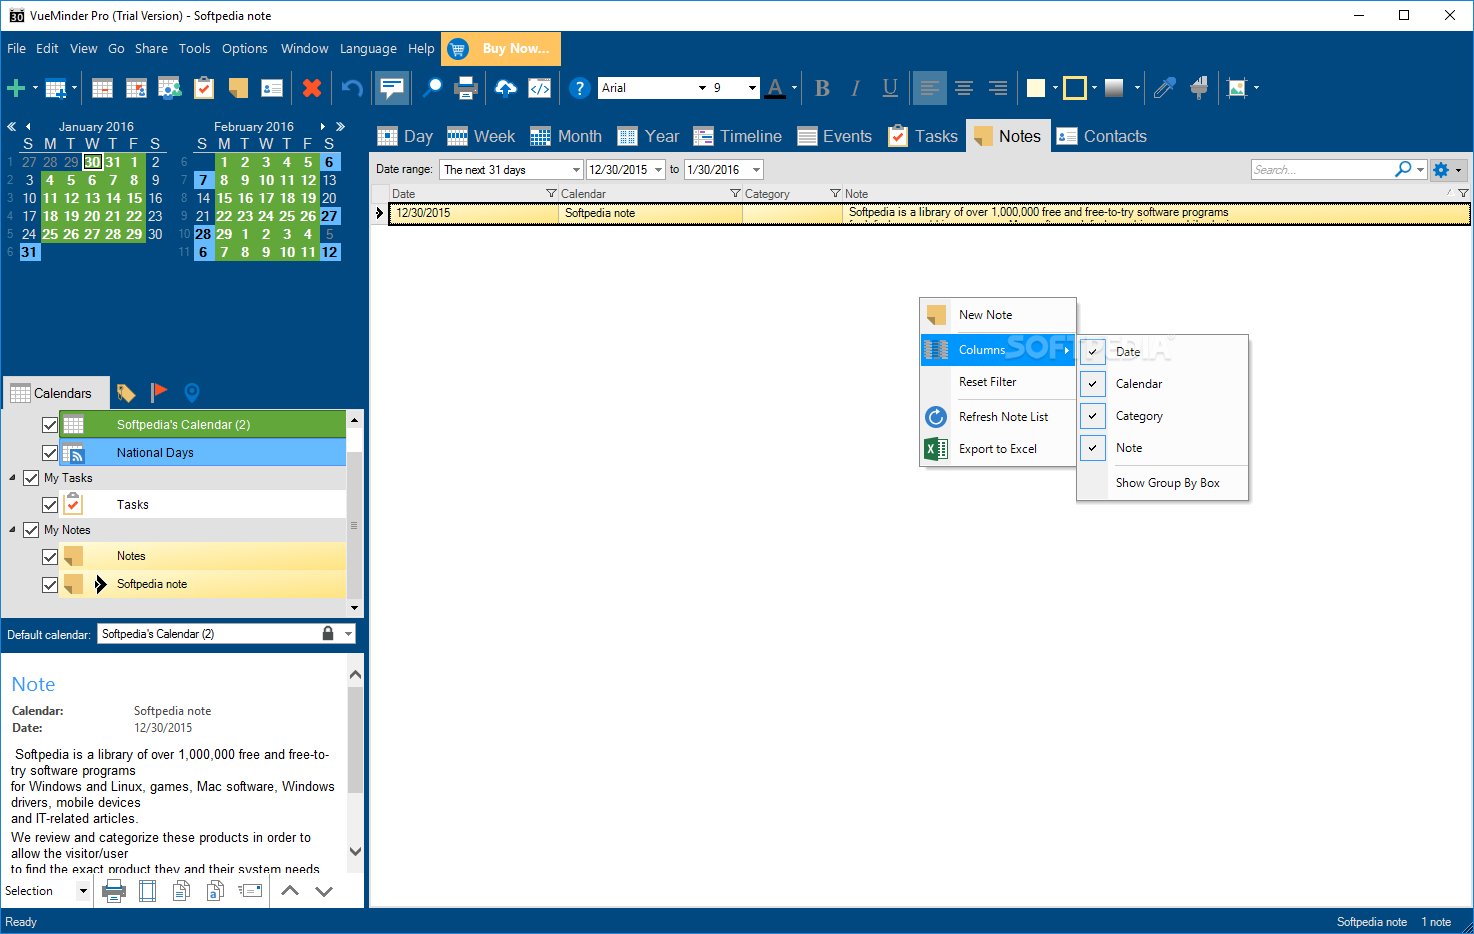Screen dimensions: 1474x934
Task: Open Help with the question mark icon
Action: 579,88
